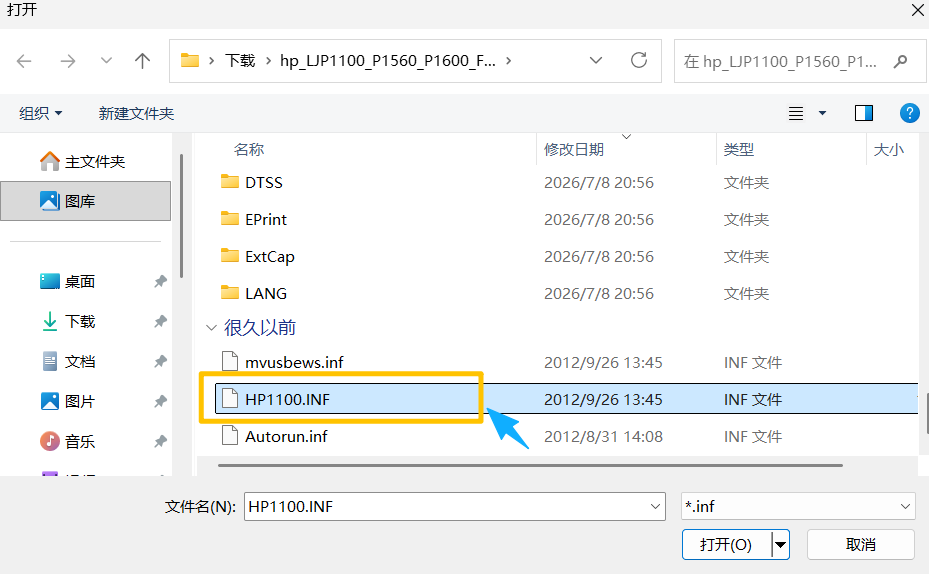Go up one folder level
This screenshot has height=574, width=929.
click(142, 60)
